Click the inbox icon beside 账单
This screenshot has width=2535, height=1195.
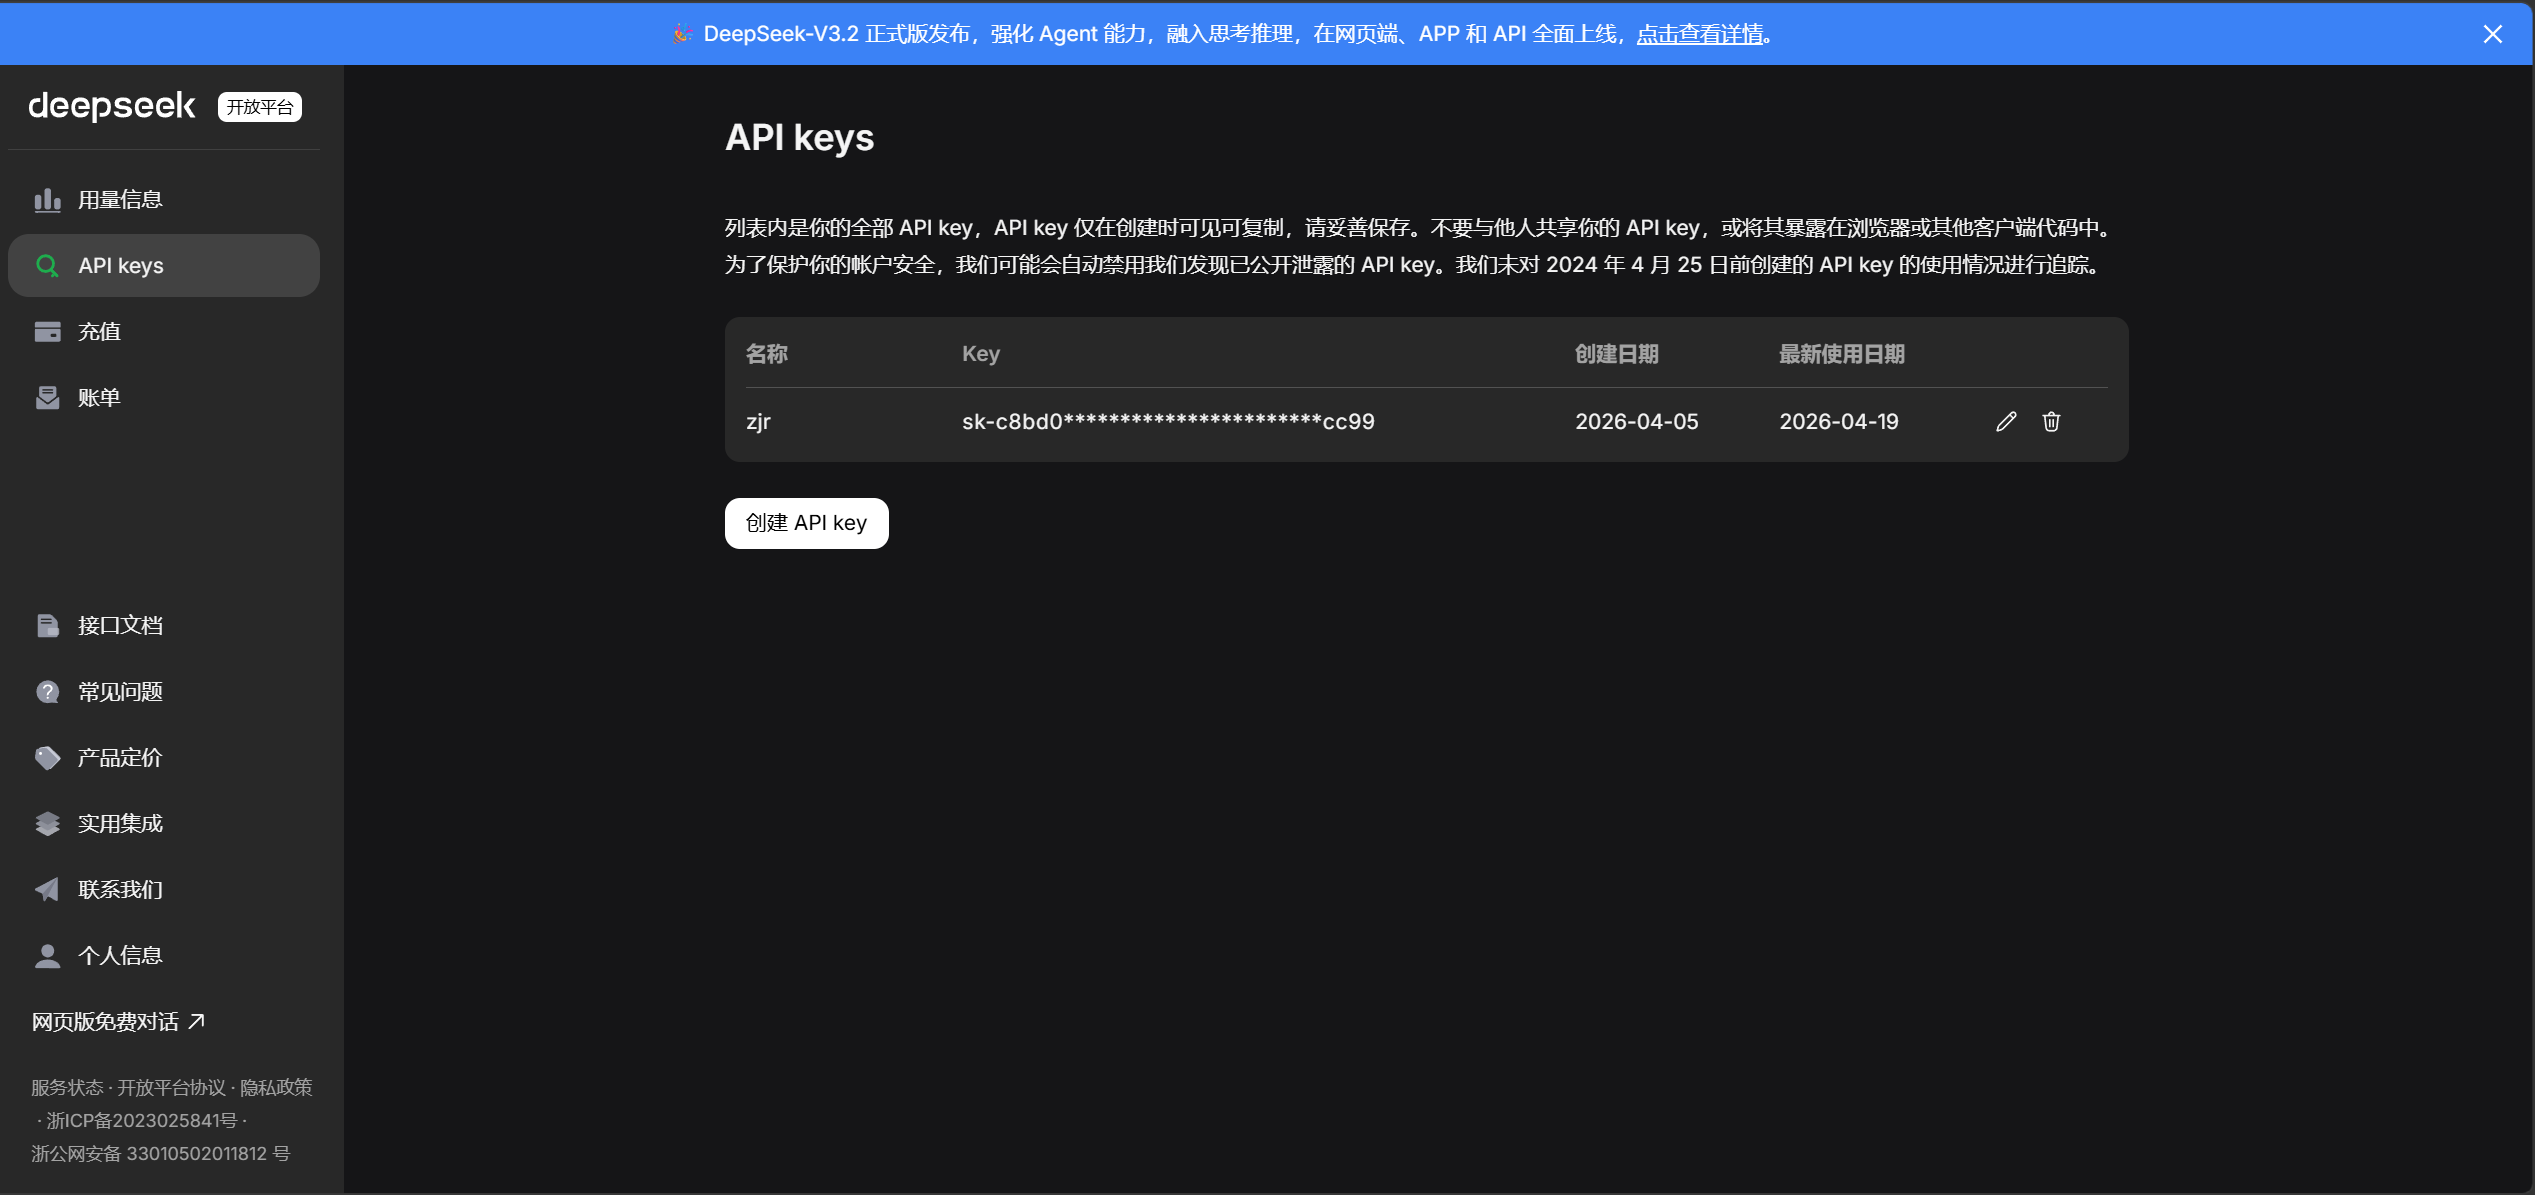point(47,398)
